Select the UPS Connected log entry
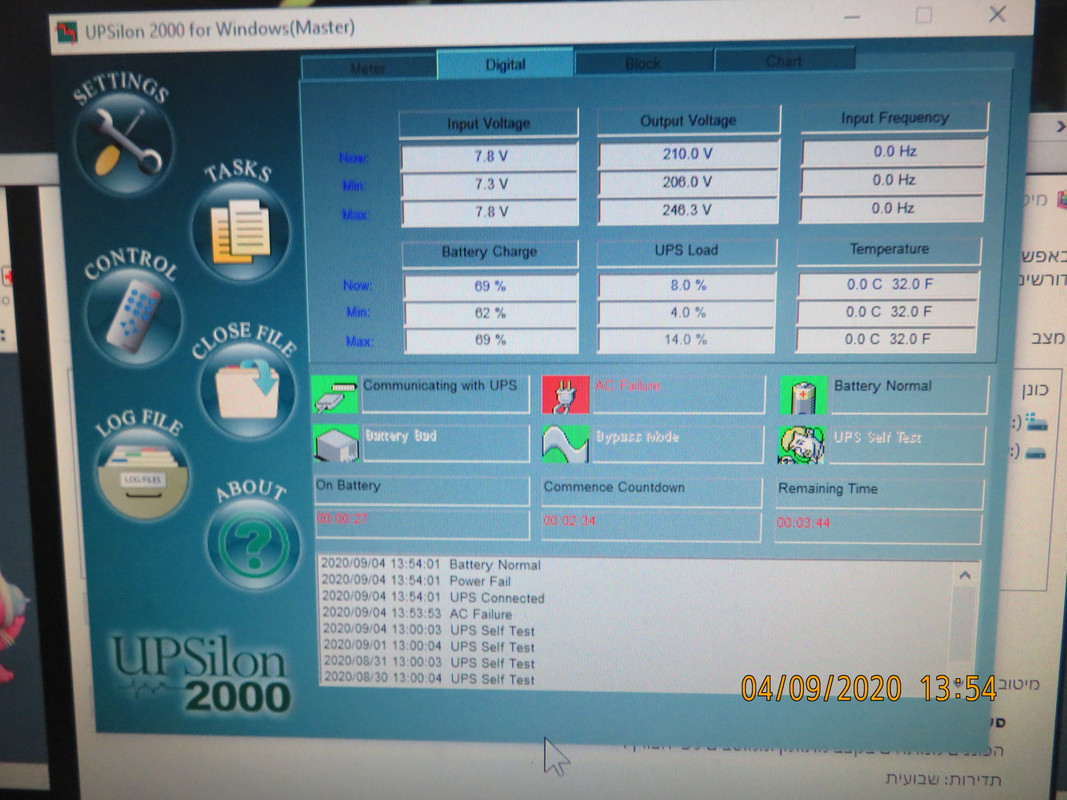The image size is (1067, 800). click(x=433, y=597)
